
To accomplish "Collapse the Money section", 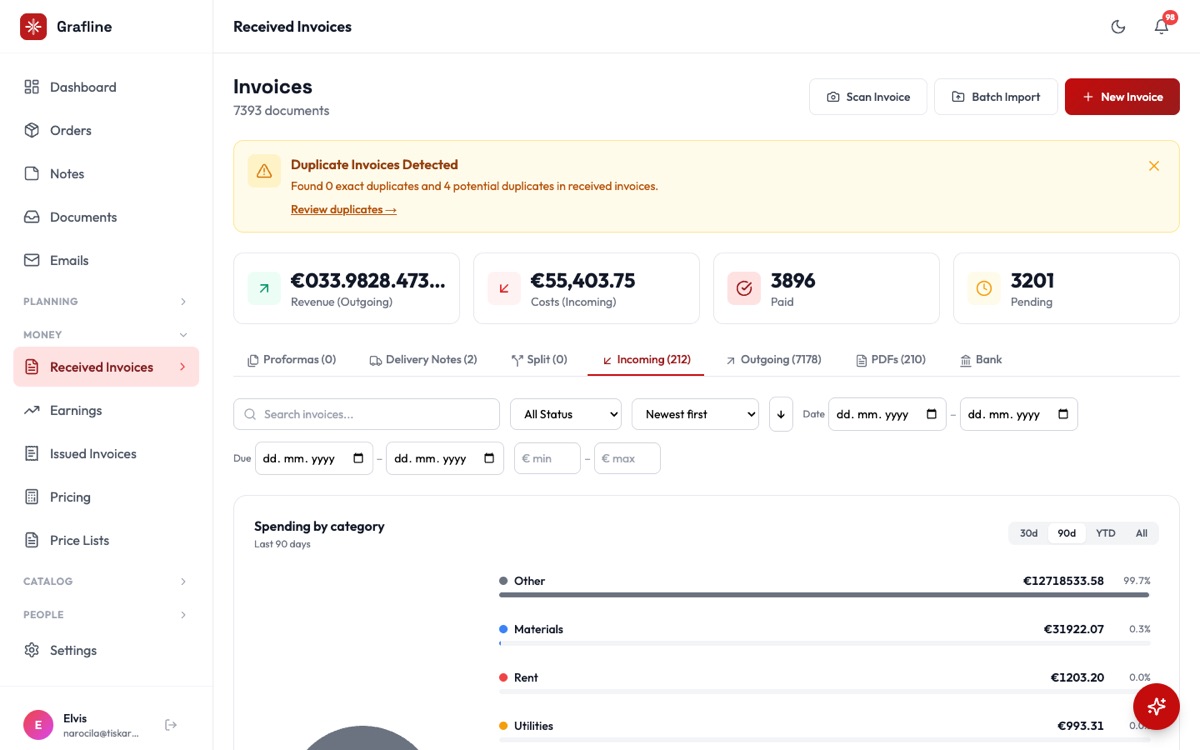I will 106,334.
